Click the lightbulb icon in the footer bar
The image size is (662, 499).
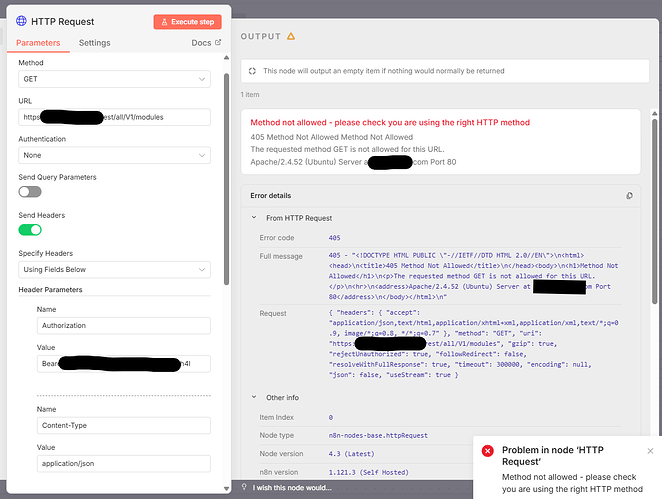pos(246,487)
